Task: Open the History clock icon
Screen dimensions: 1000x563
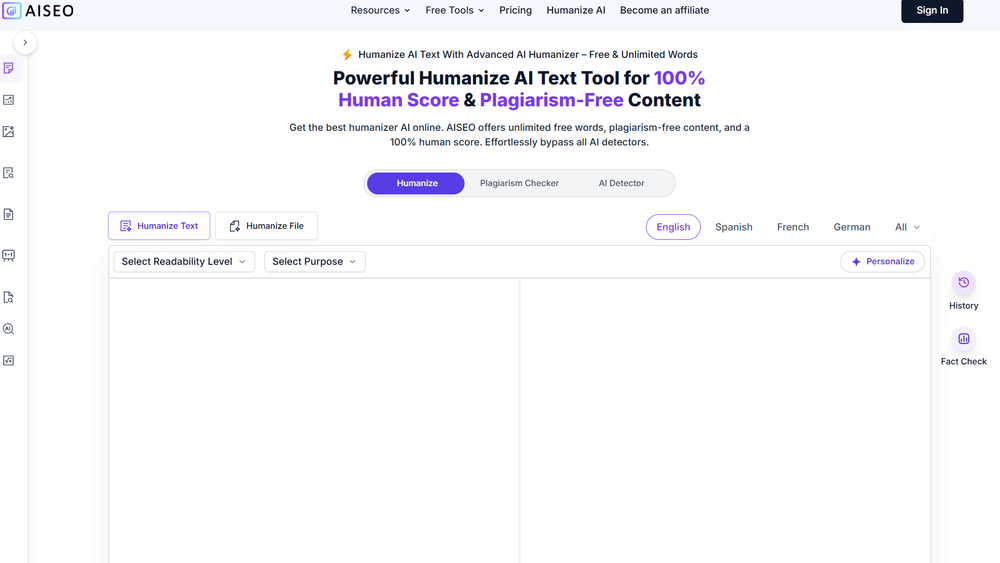Action: pos(964,282)
